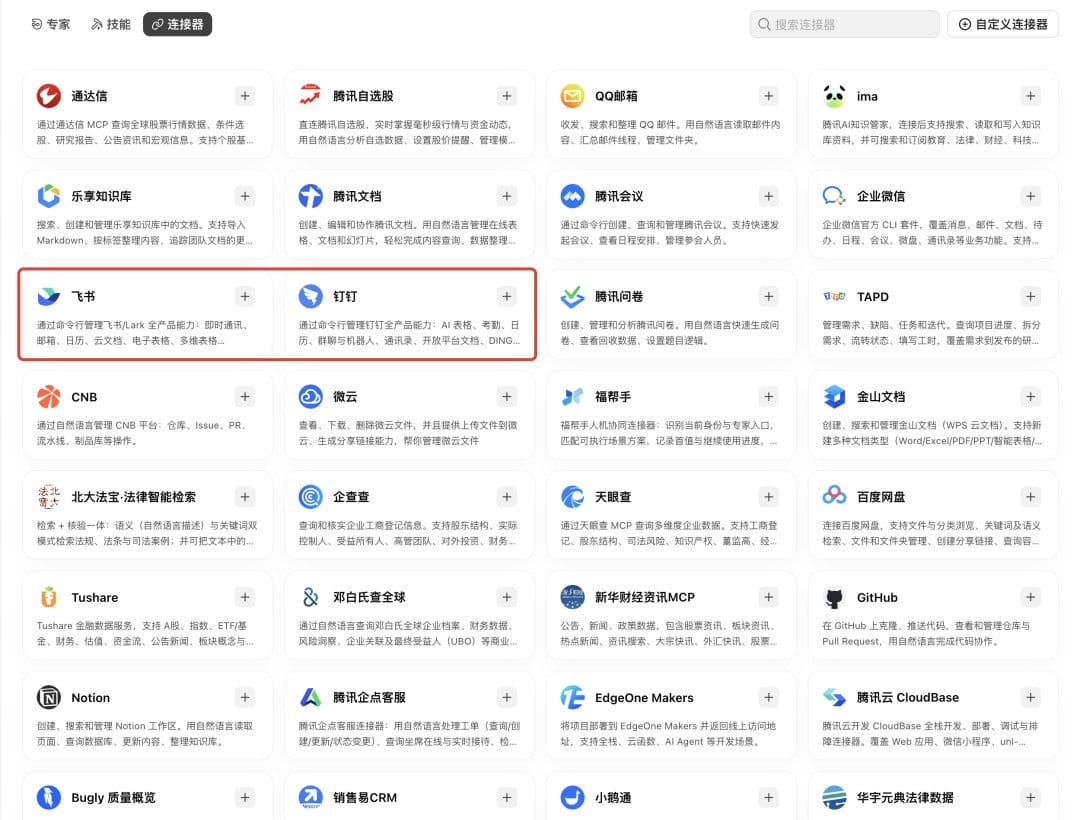Open the 自定义连接器 button
This screenshot has height=820, width=1080.
coord(1003,24)
